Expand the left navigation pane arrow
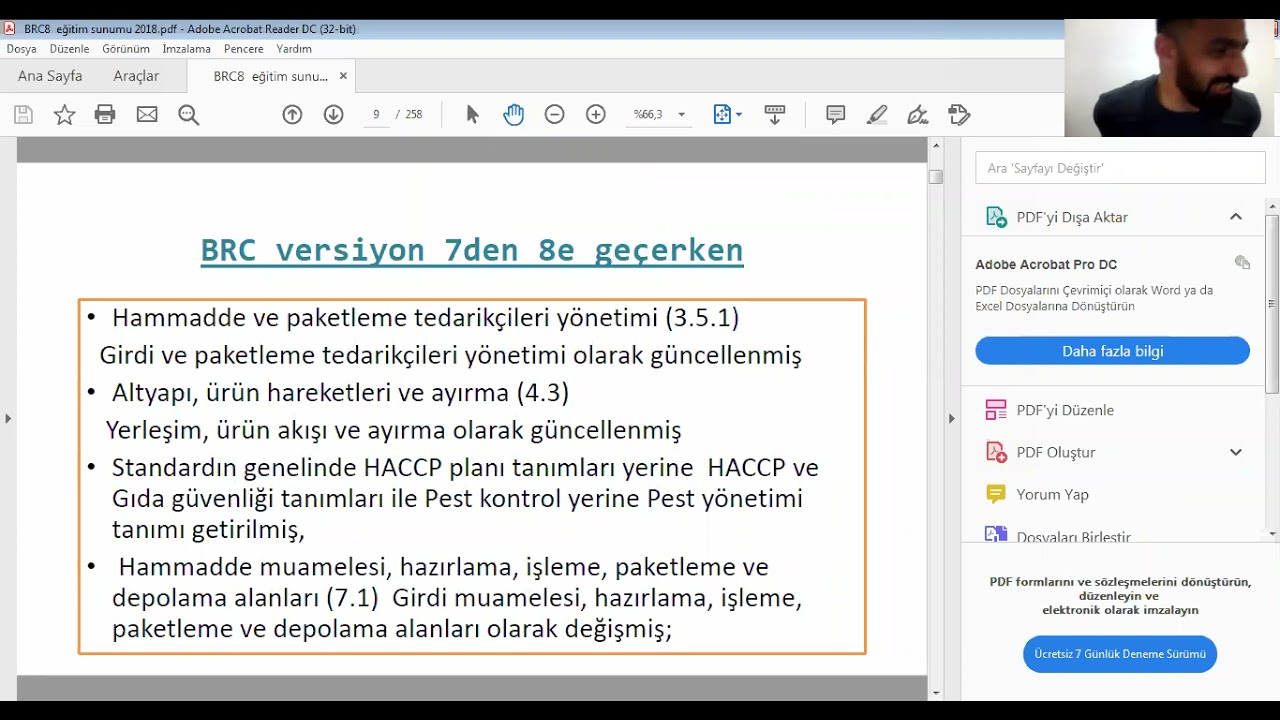Image resolution: width=1280 pixels, height=720 pixels. coord(8,418)
